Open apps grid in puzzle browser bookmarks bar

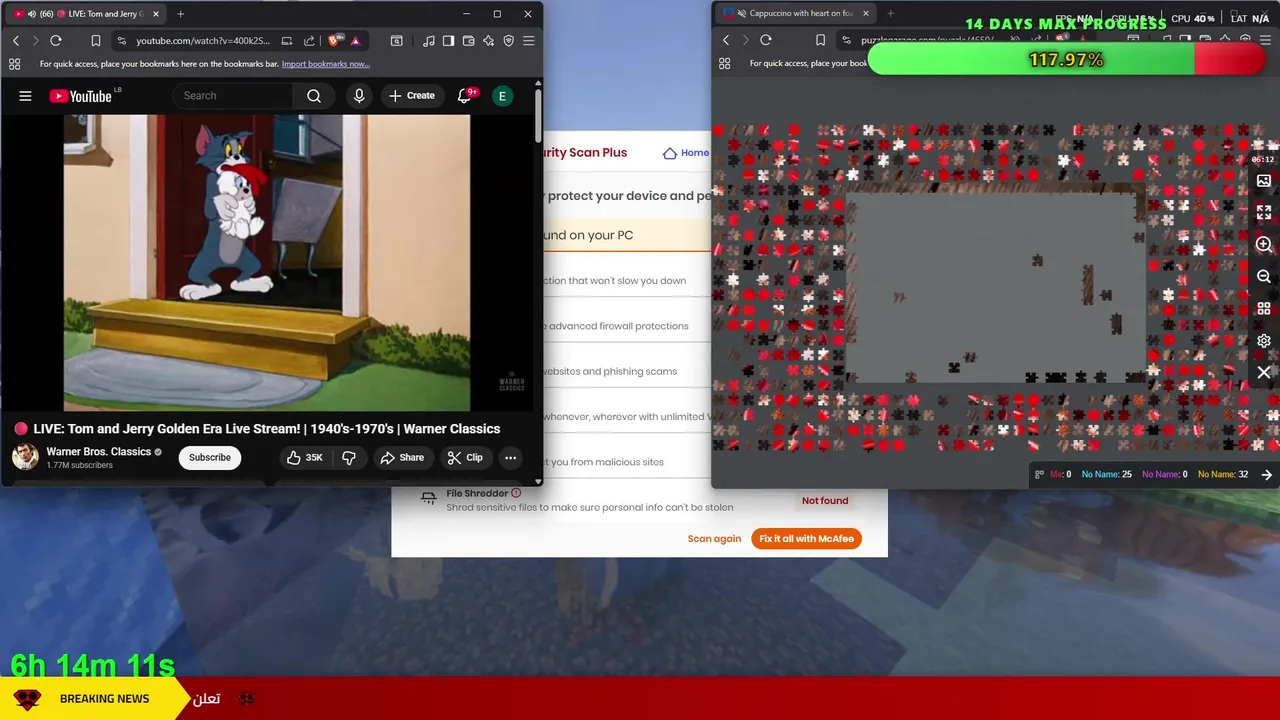[x=725, y=64]
